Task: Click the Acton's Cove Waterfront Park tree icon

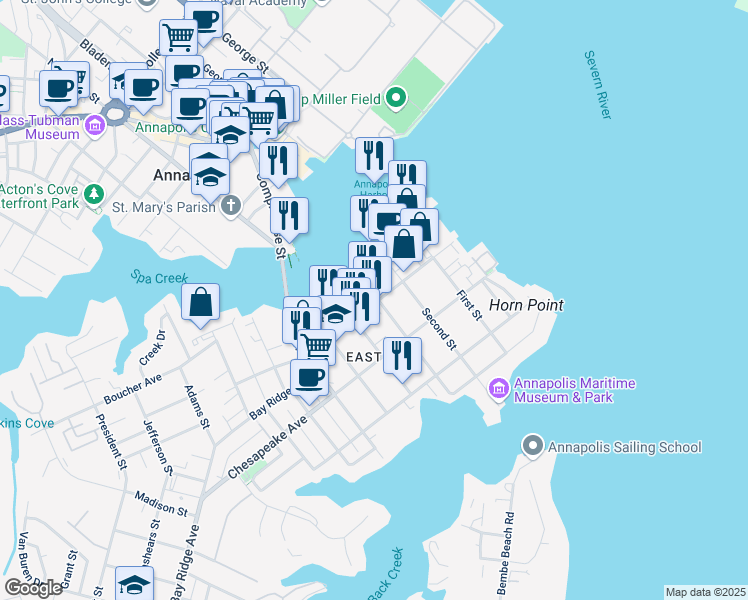Action: click(94, 195)
